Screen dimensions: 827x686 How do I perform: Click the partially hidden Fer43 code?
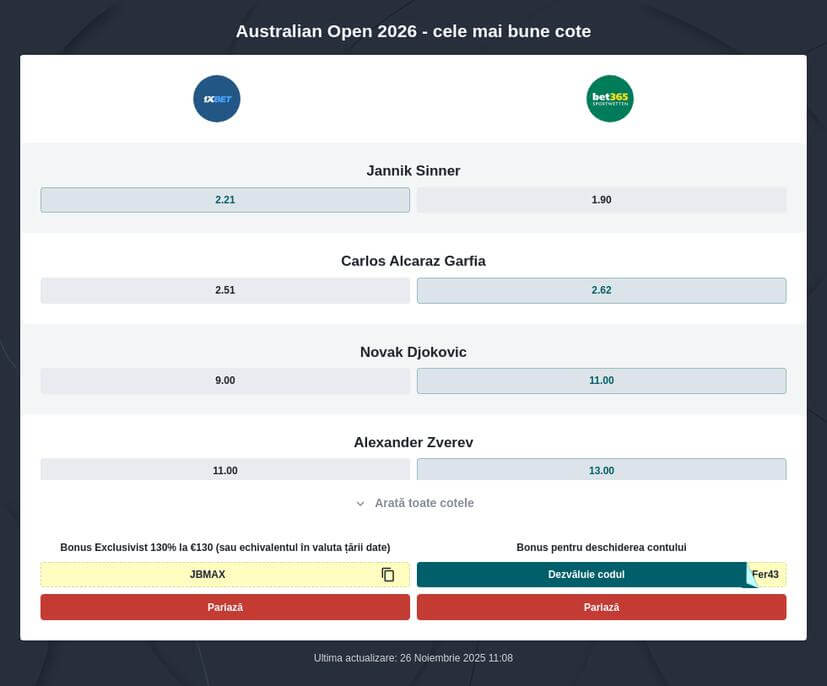point(768,575)
